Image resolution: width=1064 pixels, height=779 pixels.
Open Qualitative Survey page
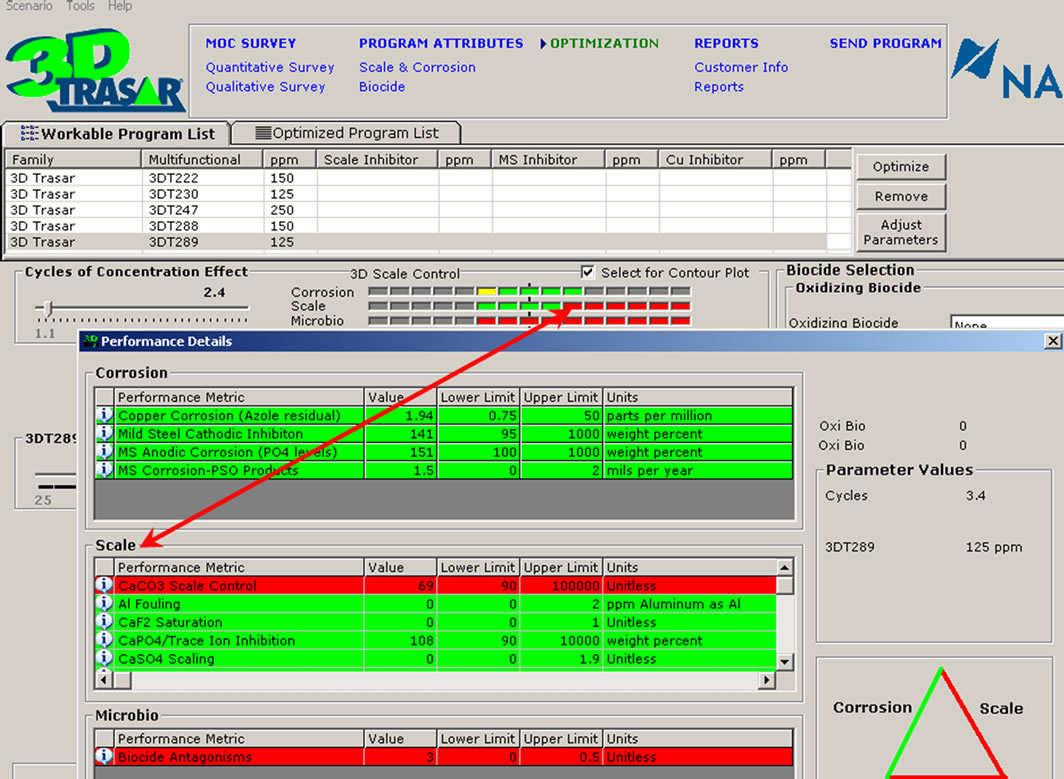pos(265,87)
